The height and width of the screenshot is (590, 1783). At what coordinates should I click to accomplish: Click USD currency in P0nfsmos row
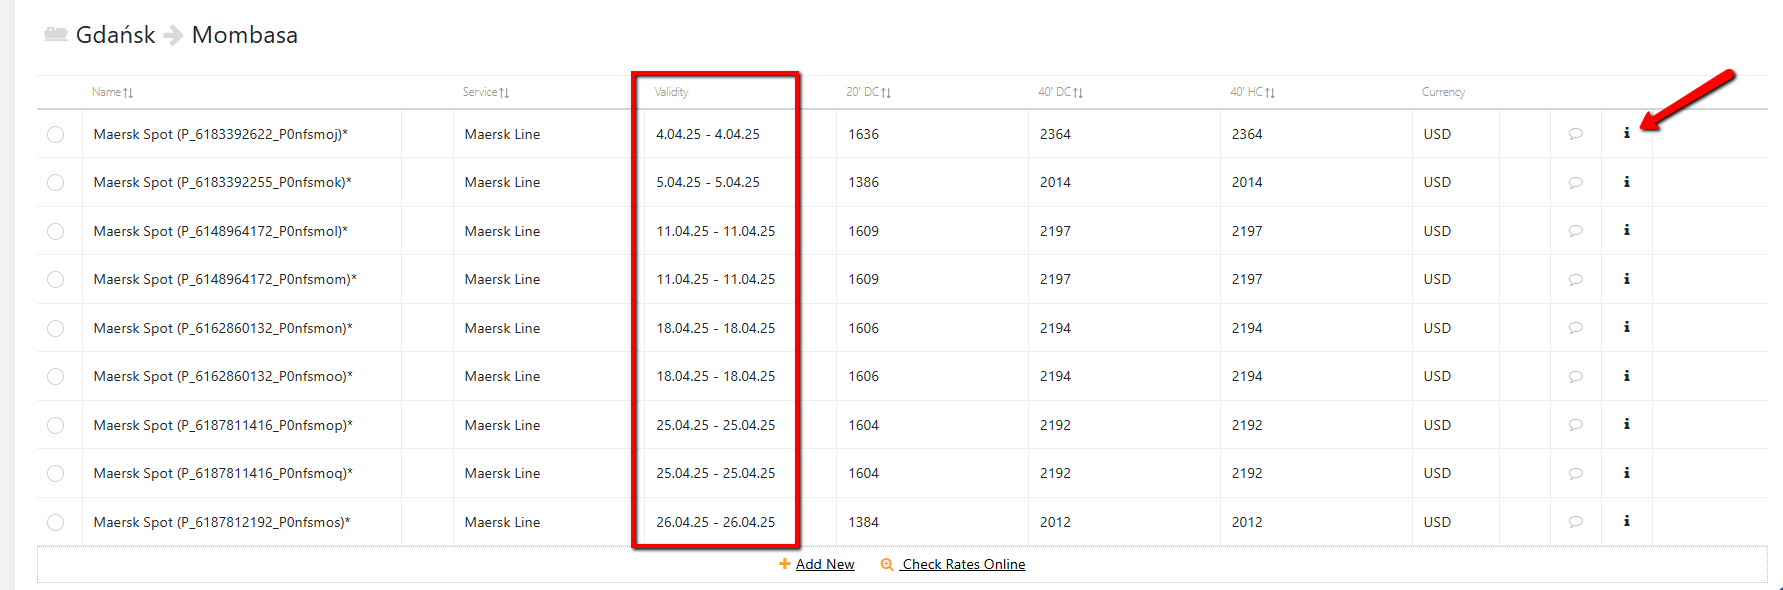1437,522
